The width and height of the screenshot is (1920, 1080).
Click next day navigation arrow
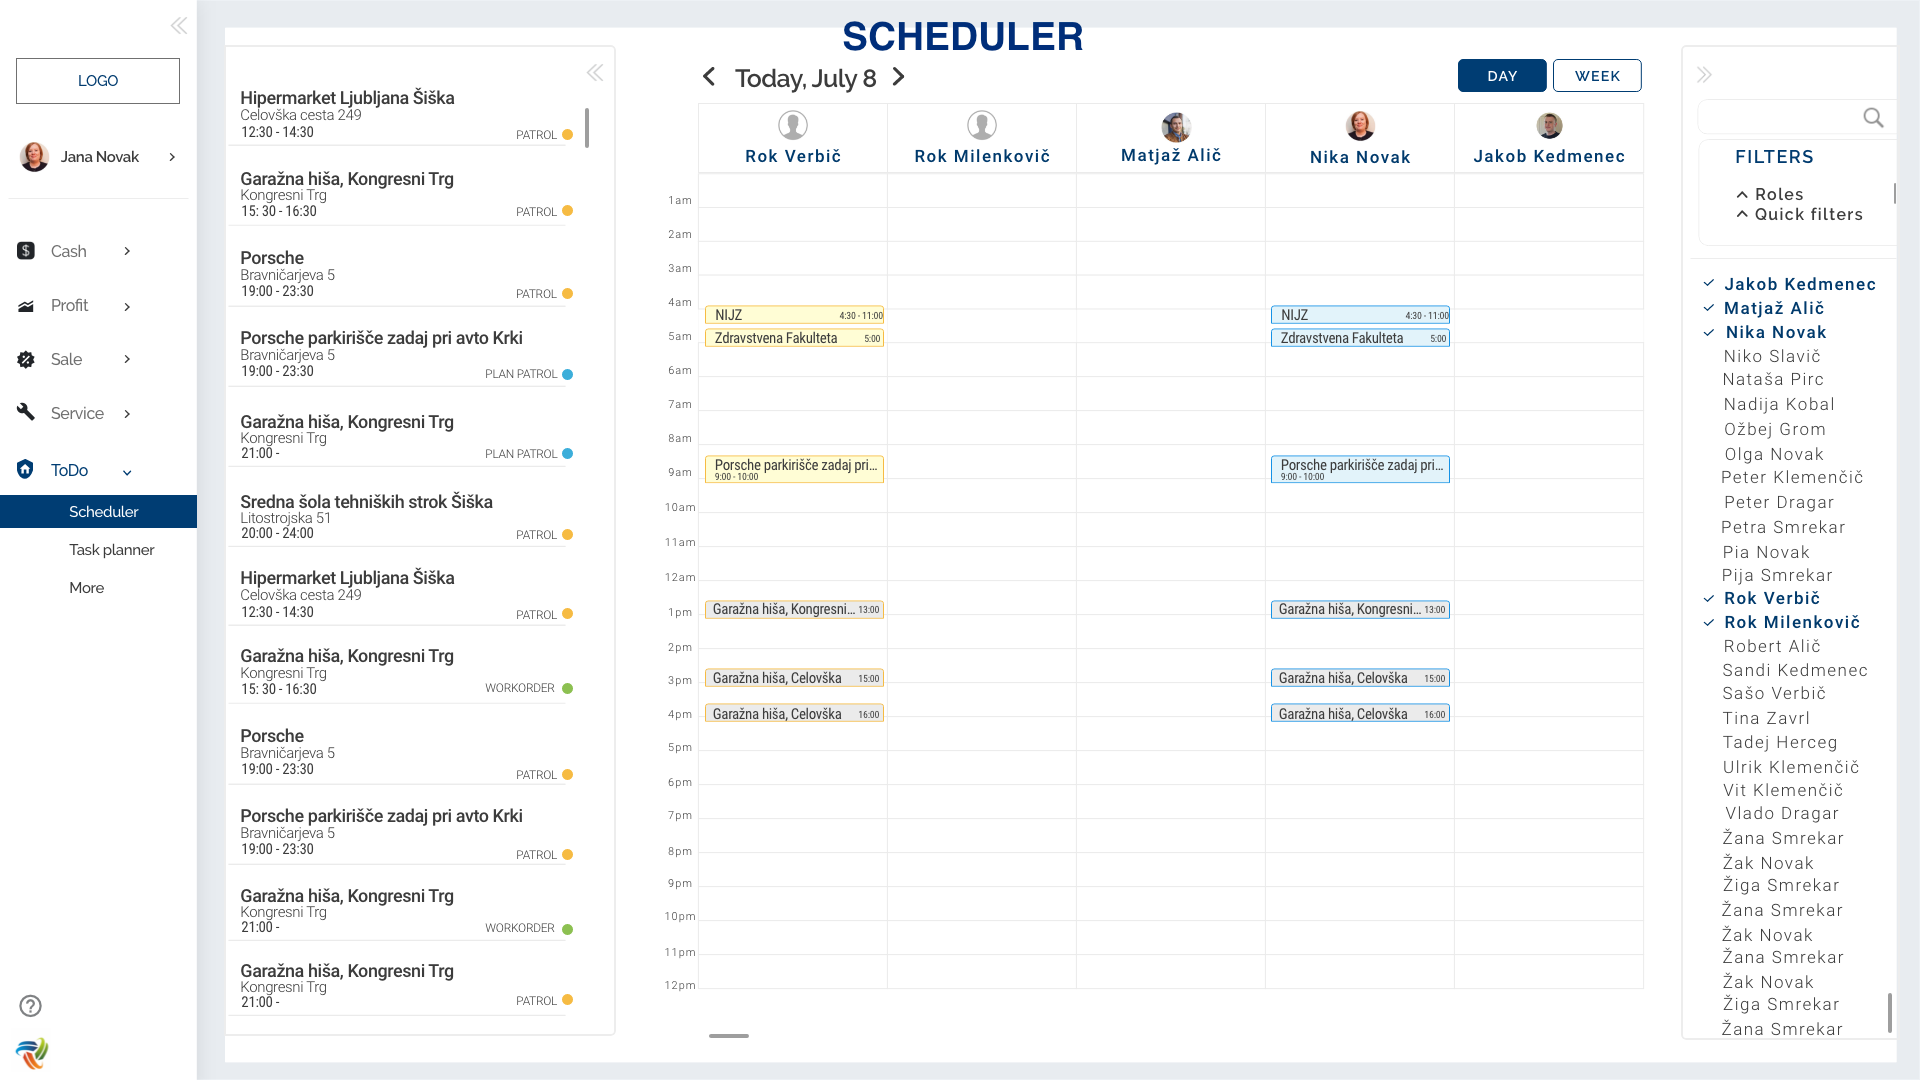point(899,76)
